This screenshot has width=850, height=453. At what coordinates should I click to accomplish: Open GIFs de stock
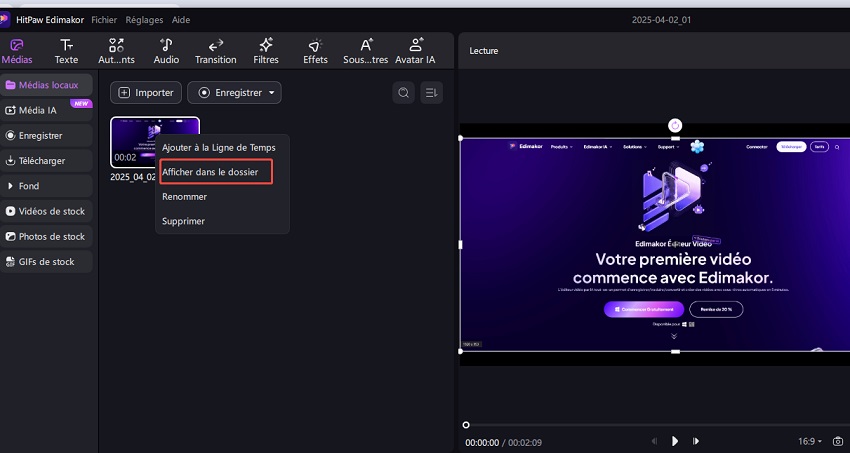pos(46,262)
